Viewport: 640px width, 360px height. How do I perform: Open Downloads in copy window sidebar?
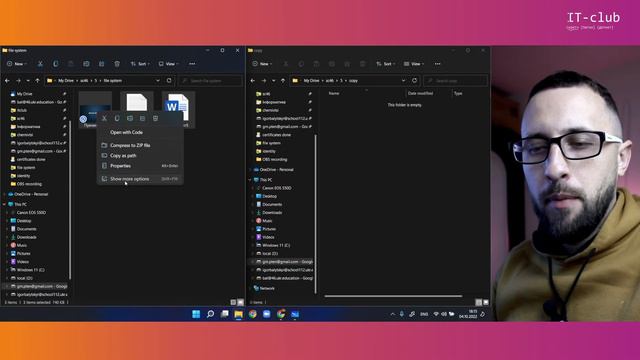272,213
